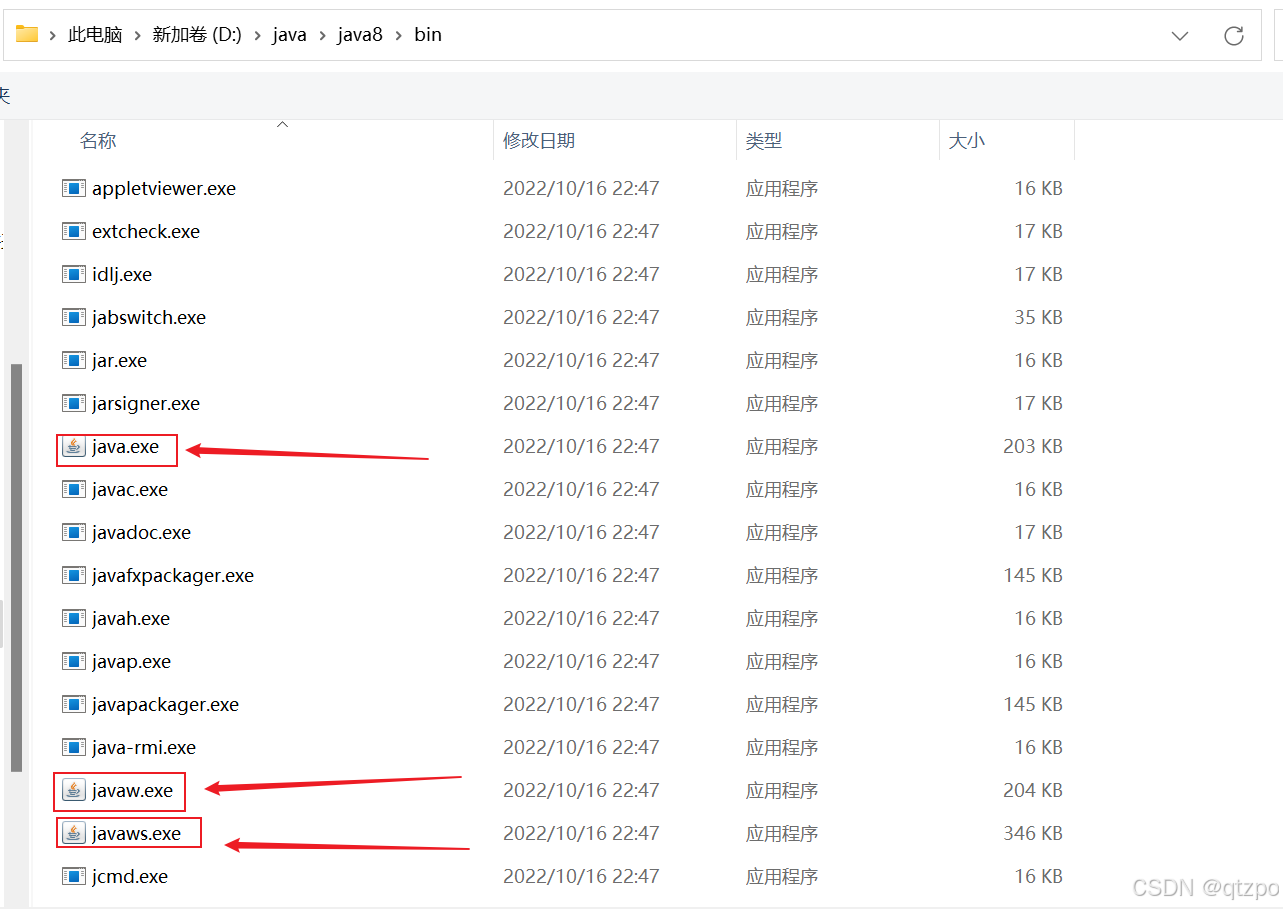
Task: Select the file name java.exe
Action: [125, 446]
